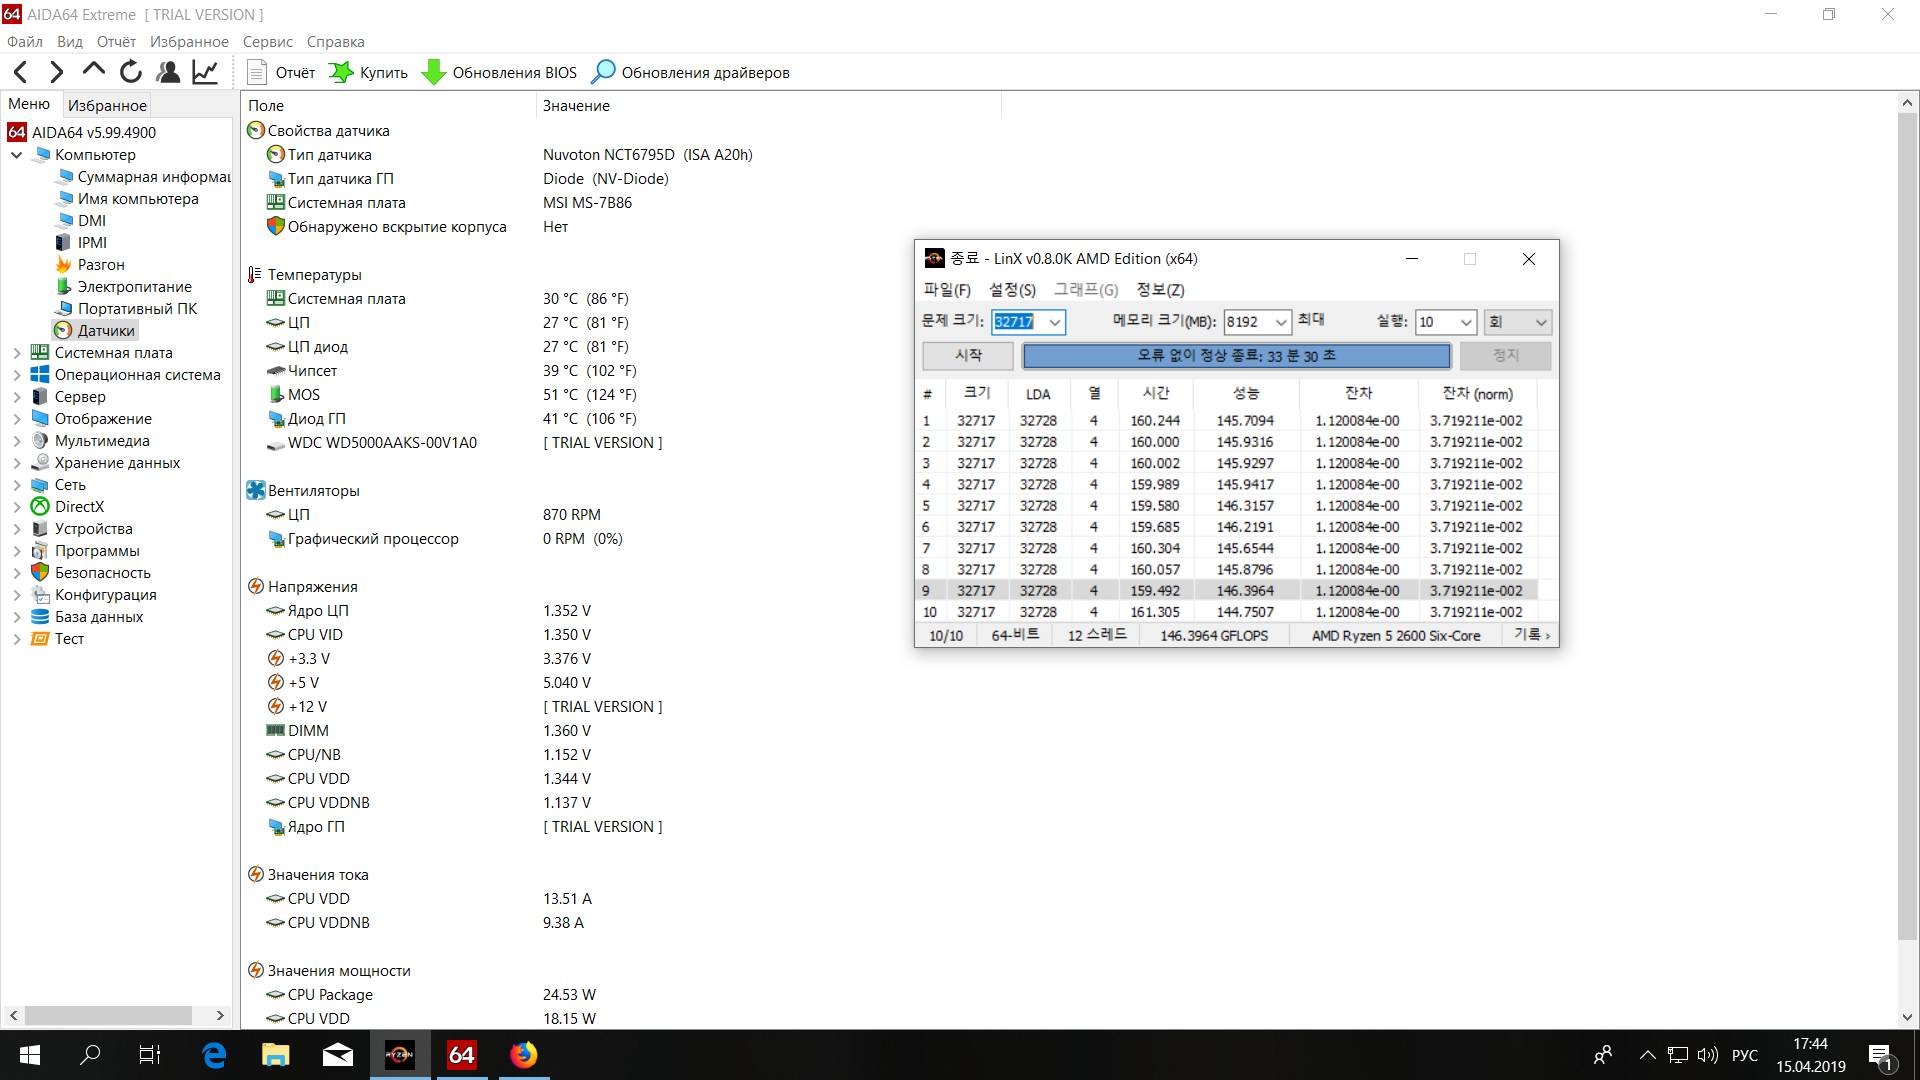Open the run count dropdown in LinX

point(1465,322)
